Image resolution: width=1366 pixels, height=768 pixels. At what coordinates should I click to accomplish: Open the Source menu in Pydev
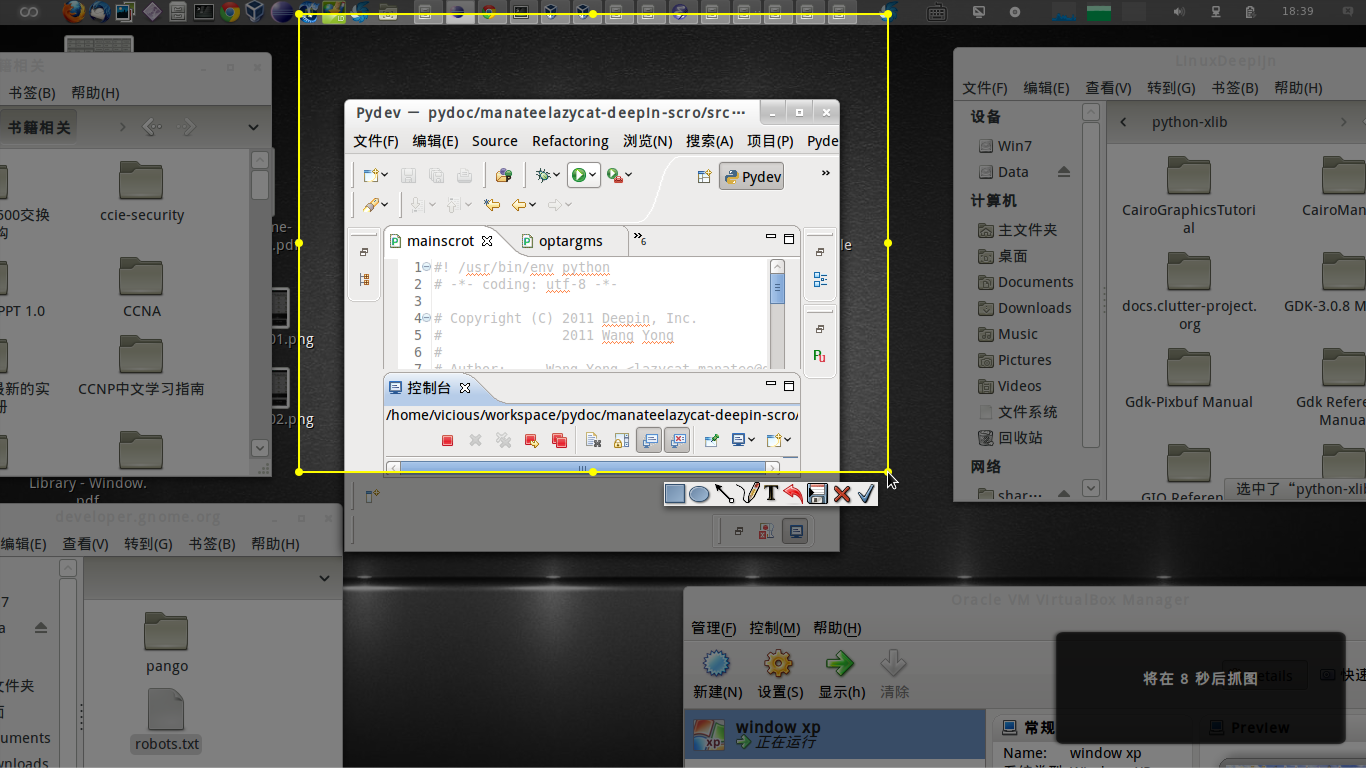pos(495,141)
